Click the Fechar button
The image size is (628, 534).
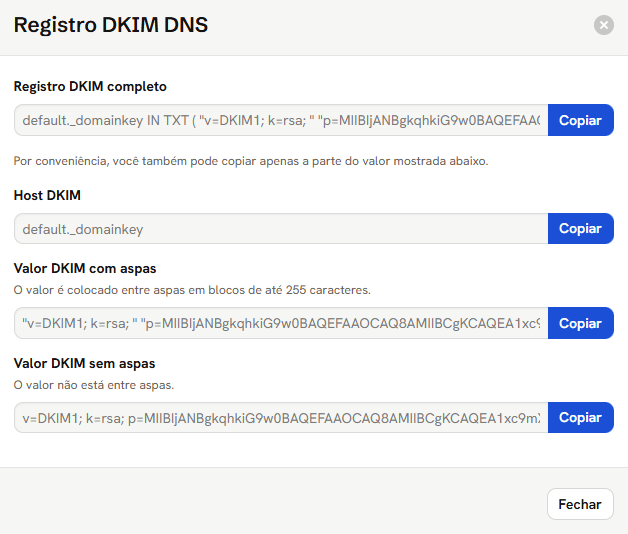pyautogui.click(x=580, y=504)
